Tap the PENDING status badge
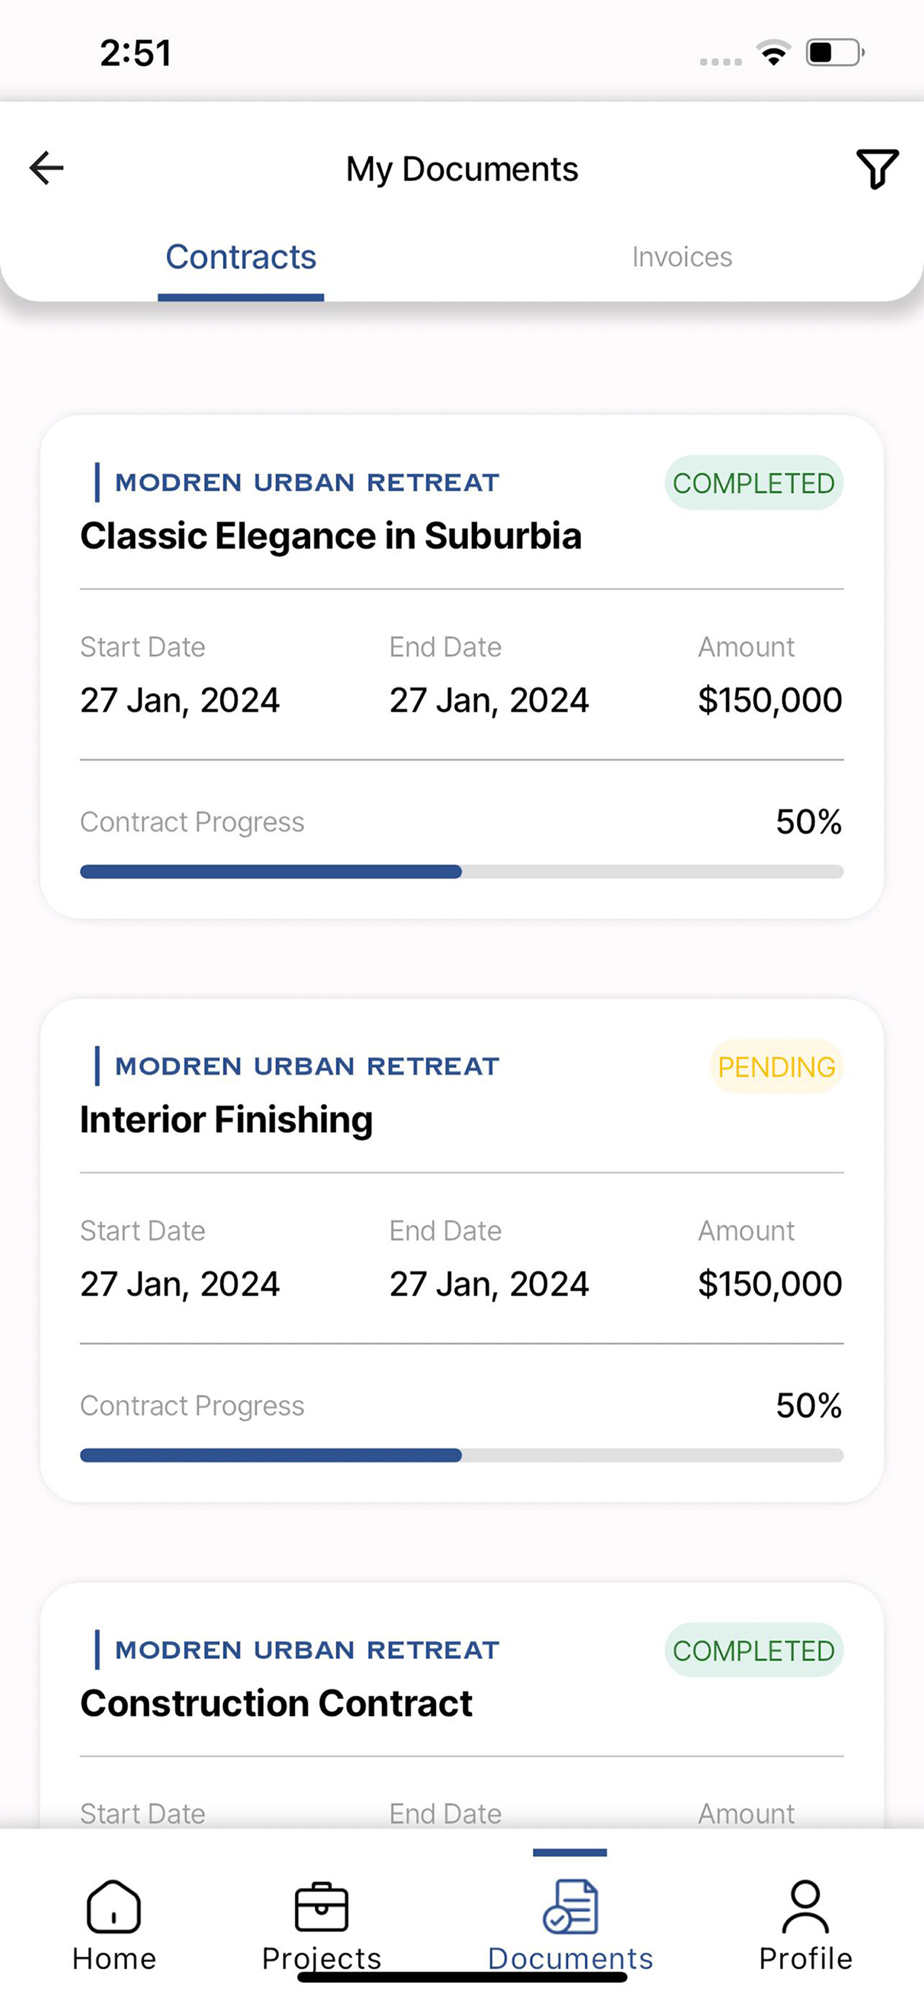924x2000 pixels. coord(776,1067)
